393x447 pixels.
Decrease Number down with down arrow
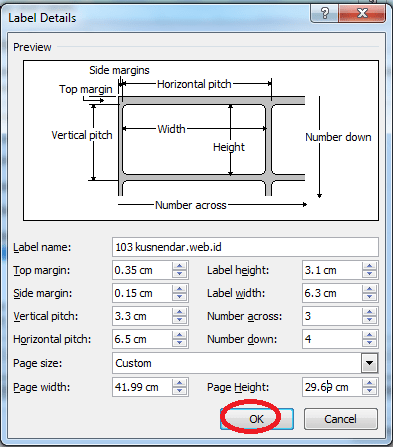tap(370, 343)
